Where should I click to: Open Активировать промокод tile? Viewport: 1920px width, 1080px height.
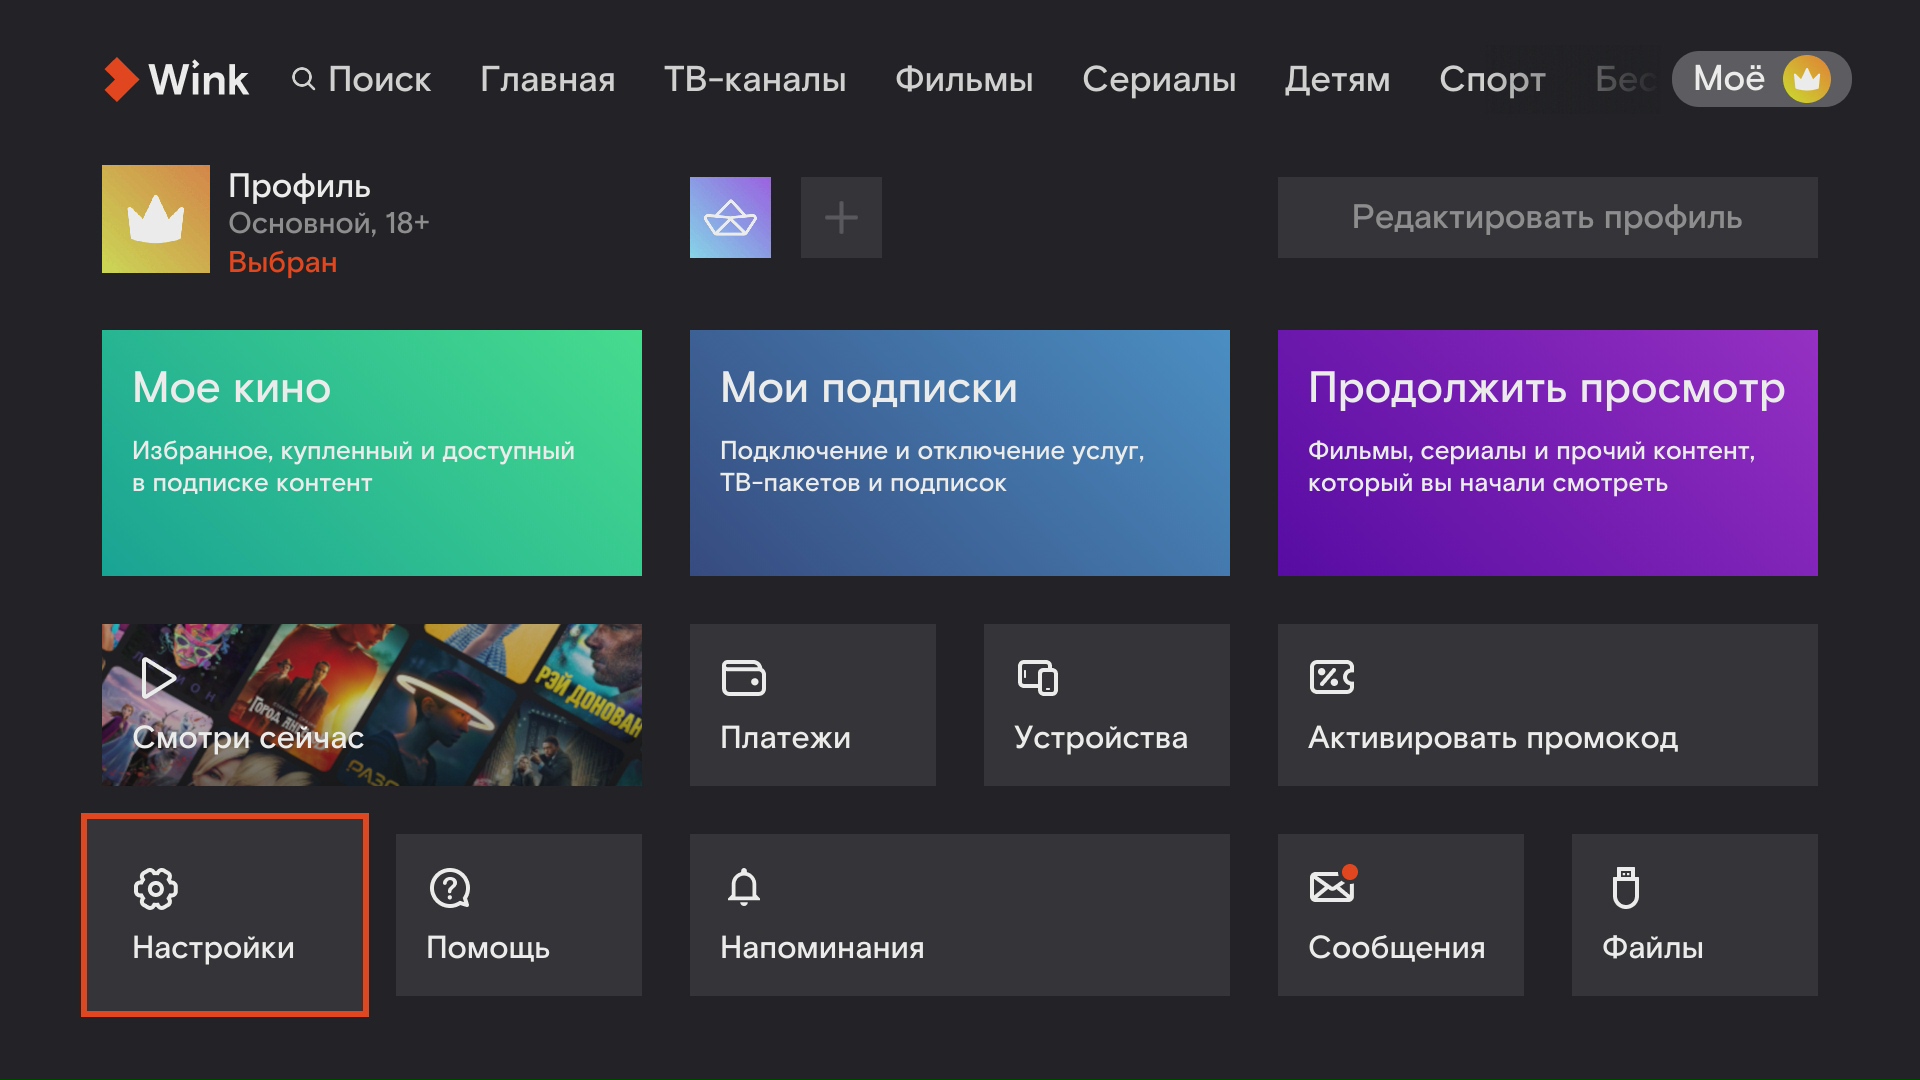pyautogui.click(x=1547, y=705)
